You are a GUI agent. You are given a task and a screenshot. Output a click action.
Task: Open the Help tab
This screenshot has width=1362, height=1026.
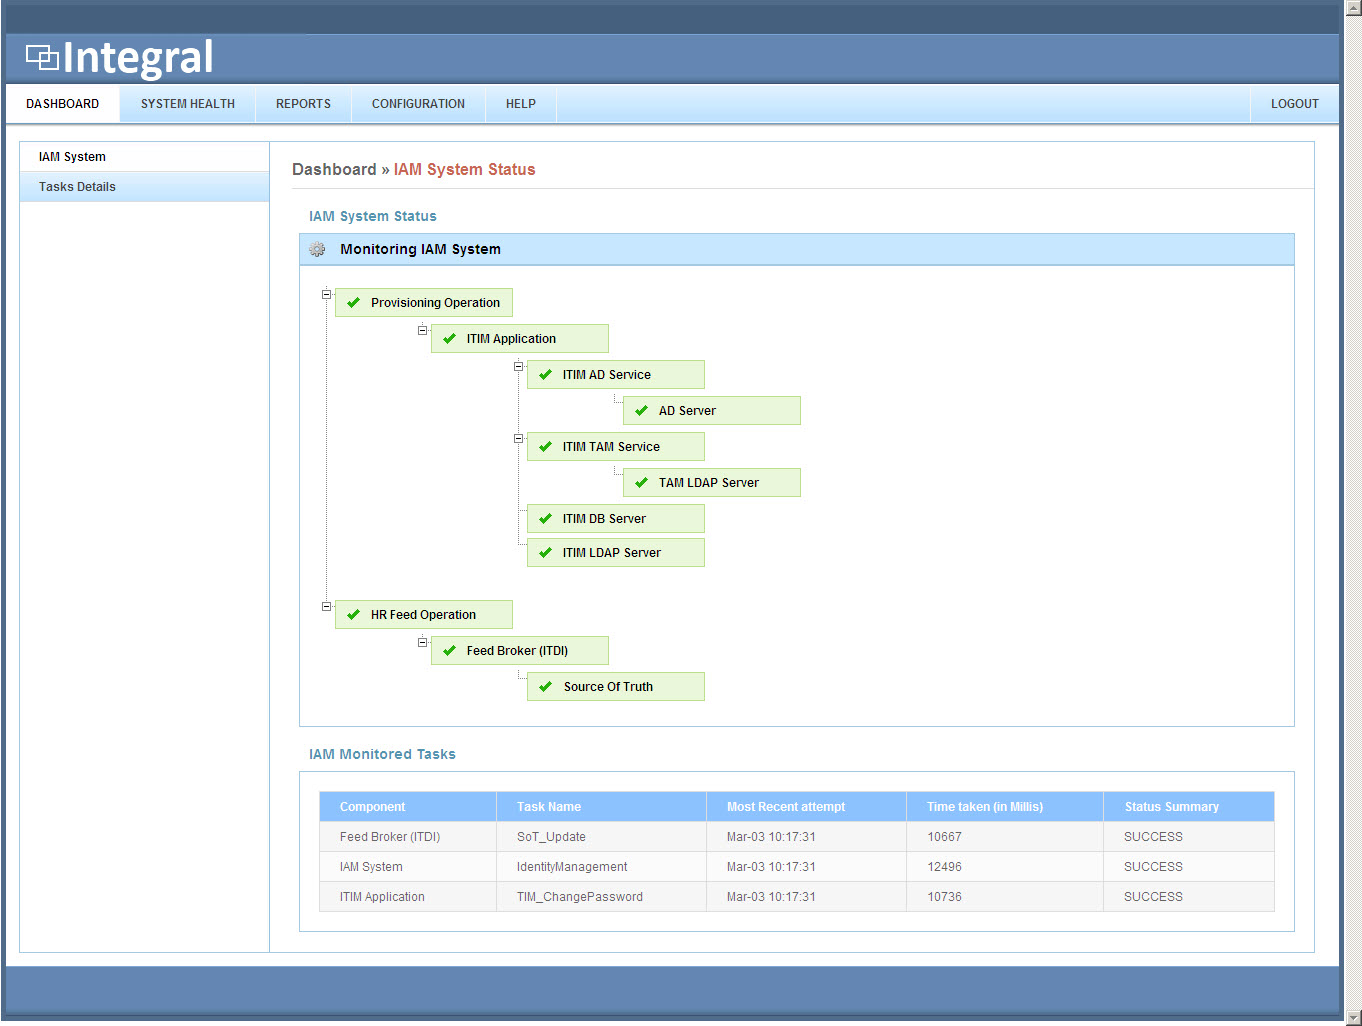[521, 104]
